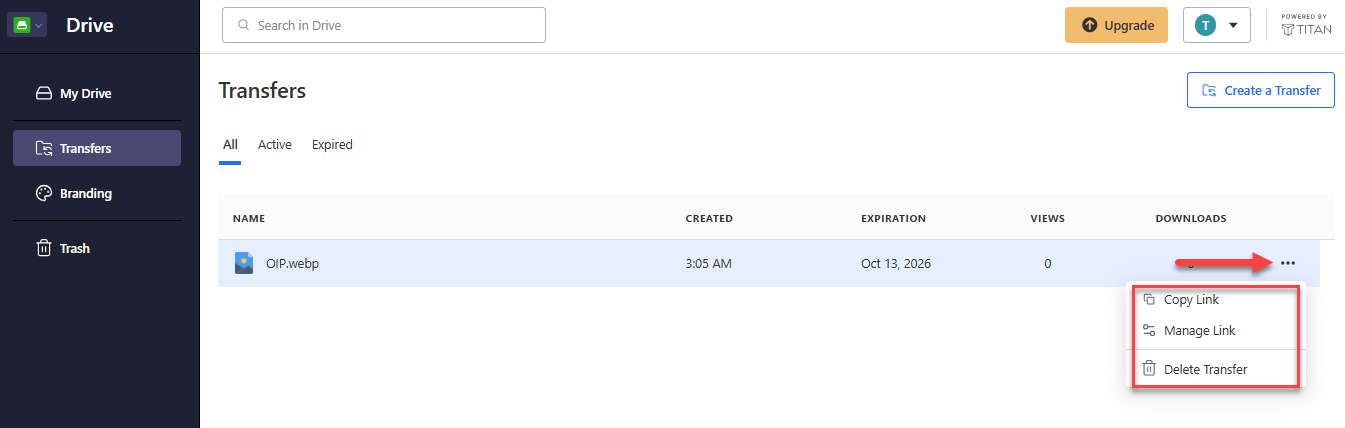This screenshot has width=1345, height=428.
Task: Switch to the Expired tab
Action: 332,144
